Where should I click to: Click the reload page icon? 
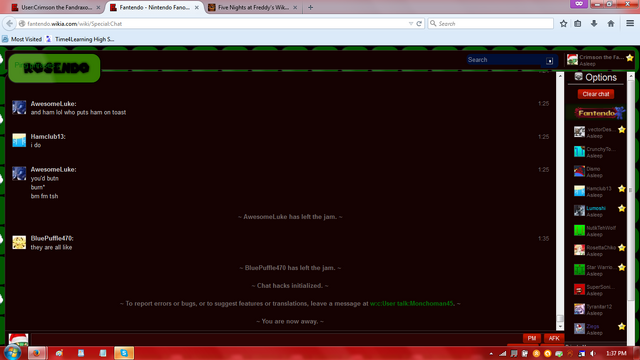pos(419,24)
